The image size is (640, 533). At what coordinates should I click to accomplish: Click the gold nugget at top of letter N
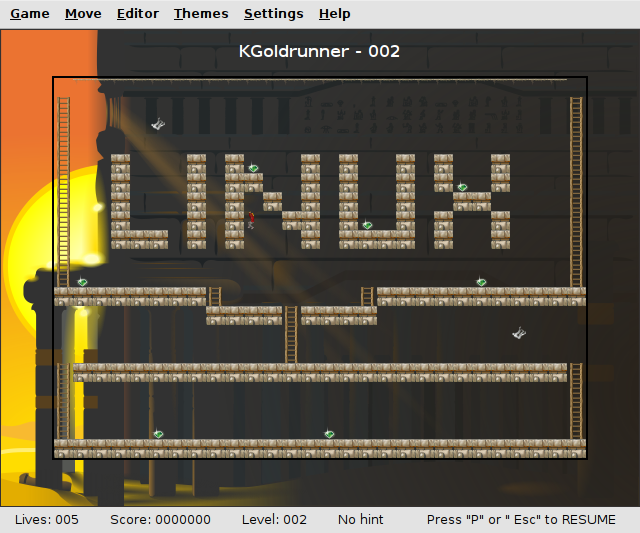click(253, 168)
